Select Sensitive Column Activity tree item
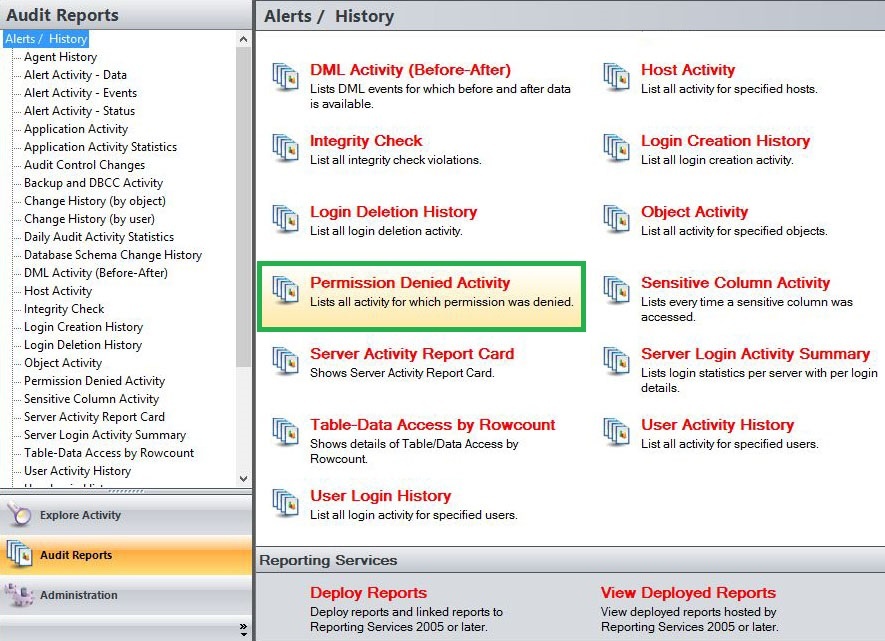Screen dimensions: 885x641 91,399
